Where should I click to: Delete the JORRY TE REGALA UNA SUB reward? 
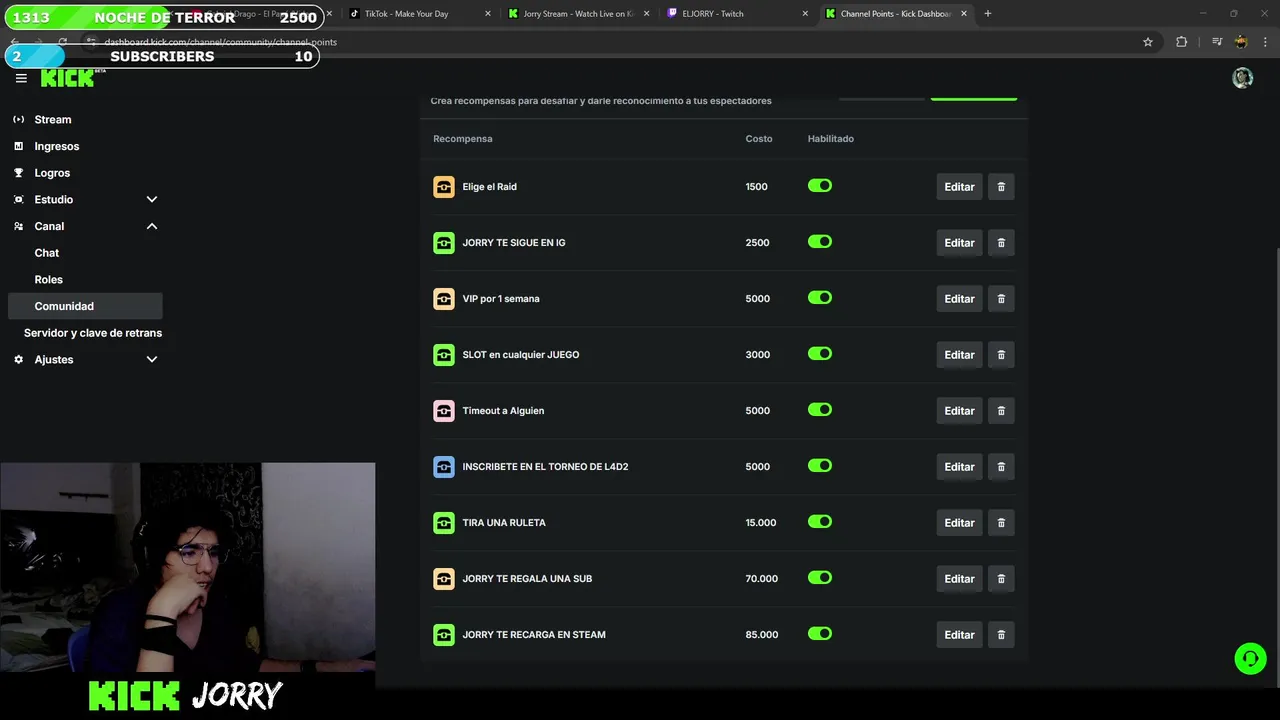tap(1001, 579)
